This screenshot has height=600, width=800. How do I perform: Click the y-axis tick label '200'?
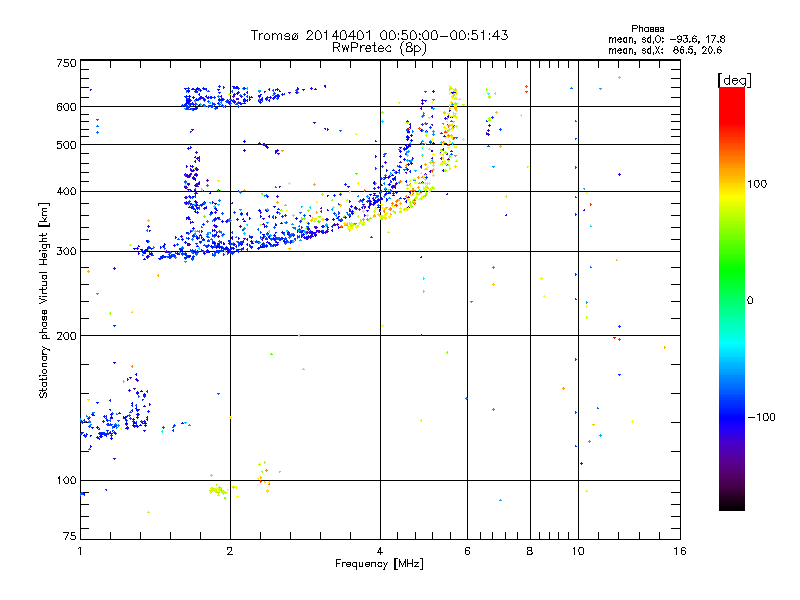66,336
